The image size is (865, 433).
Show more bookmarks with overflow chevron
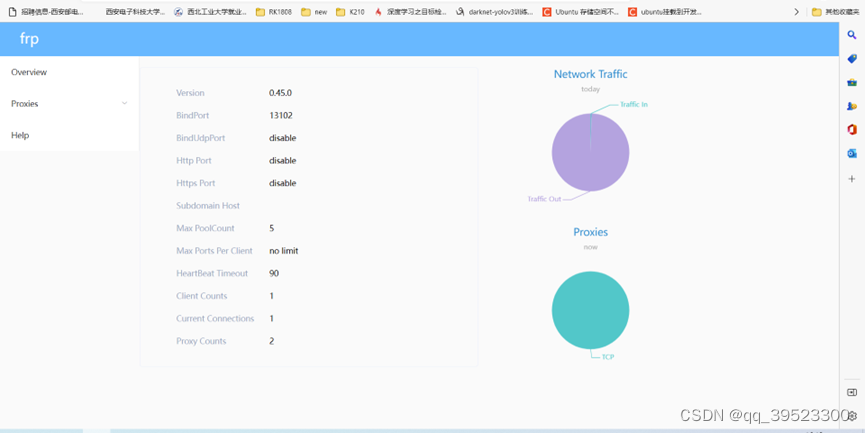(796, 12)
